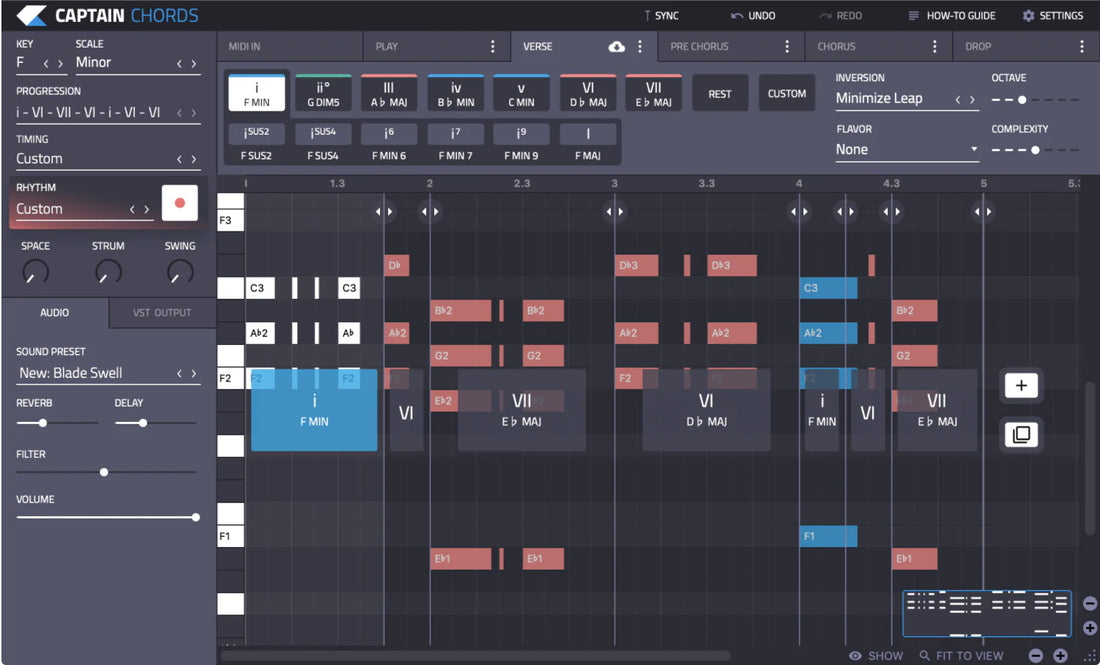Viewport: 1100px width, 665px height.
Task: Click the Redo icon
Action: pos(826,15)
